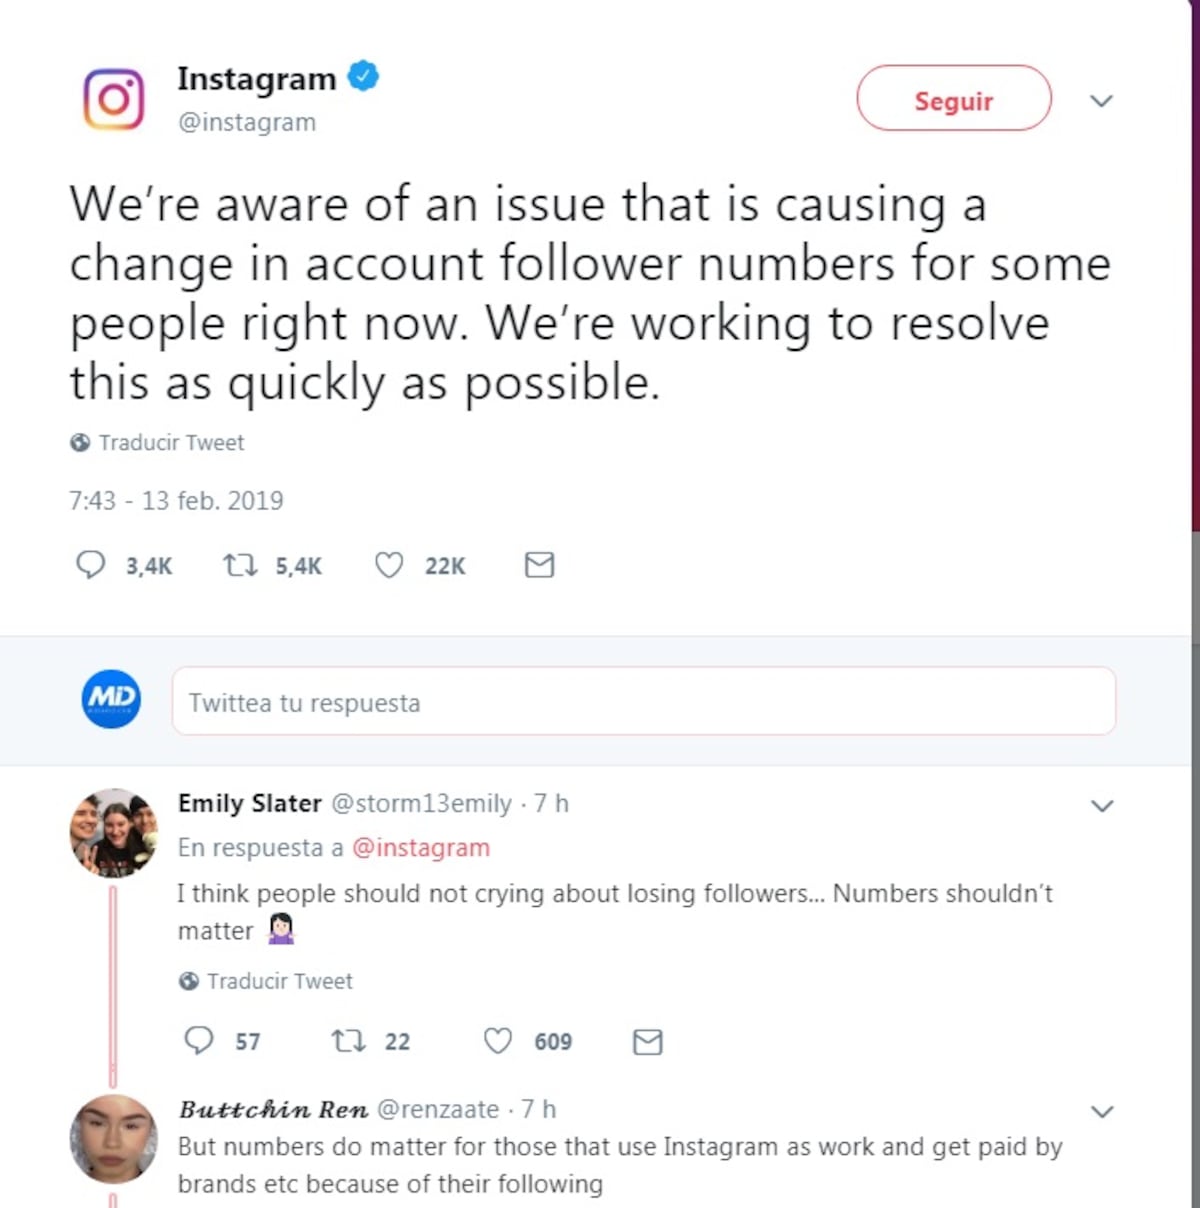Click the globe icon beside Traducir Tweet
The width and height of the screenshot is (1200, 1208).
click(82, 441)
